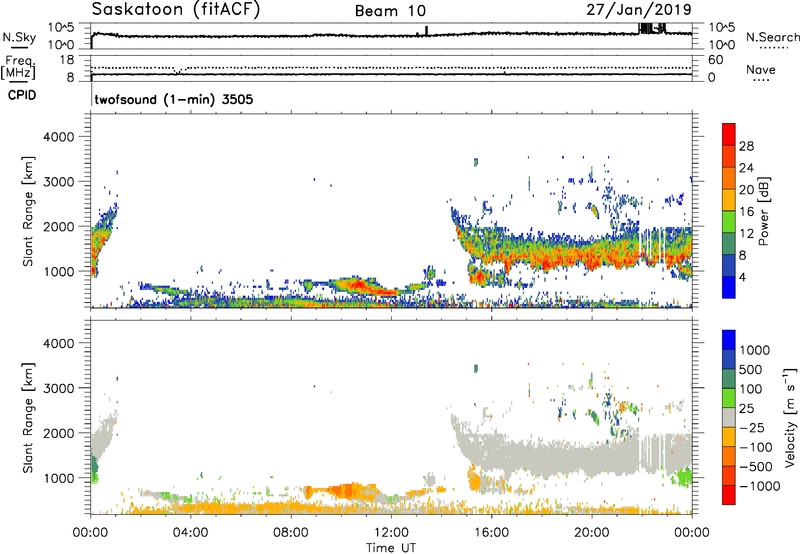Click the 'N.Search' legend label
This screenshot has width=800, height=554.
(772, 37)
